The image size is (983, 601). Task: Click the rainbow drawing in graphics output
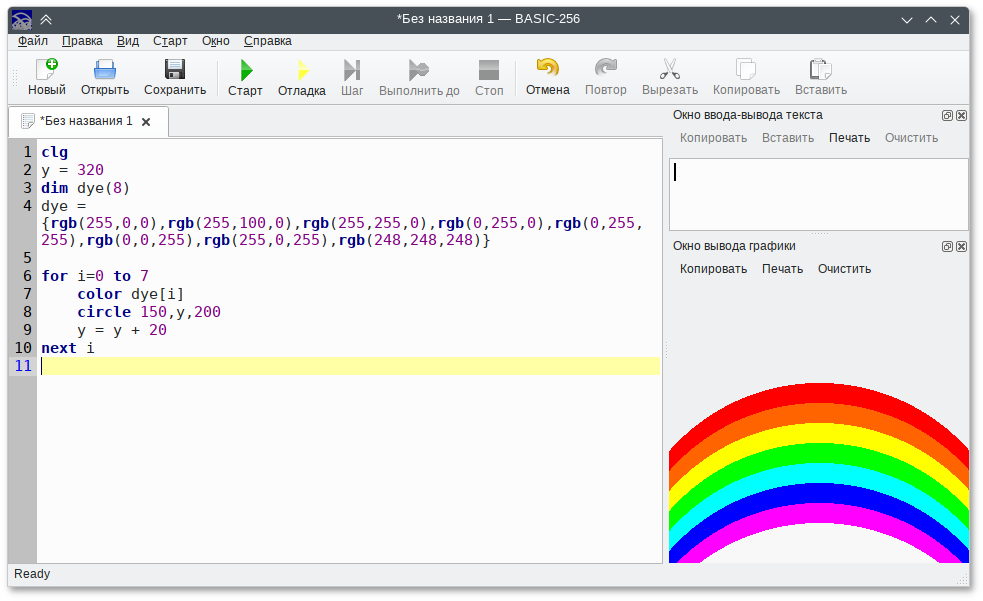(x=819, y=473)
